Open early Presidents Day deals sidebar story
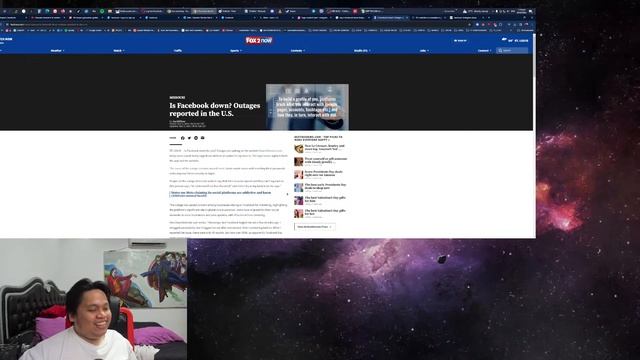This screenshot has height=360, width=640. click(x=325, y=186)
